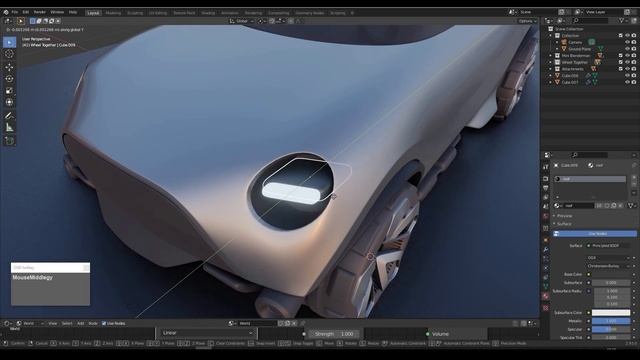Click the Subsurface Color swatch
Image resolution: width=640 pixels, height=360 pixels.
pyautogui.click(x=611, y=313)
